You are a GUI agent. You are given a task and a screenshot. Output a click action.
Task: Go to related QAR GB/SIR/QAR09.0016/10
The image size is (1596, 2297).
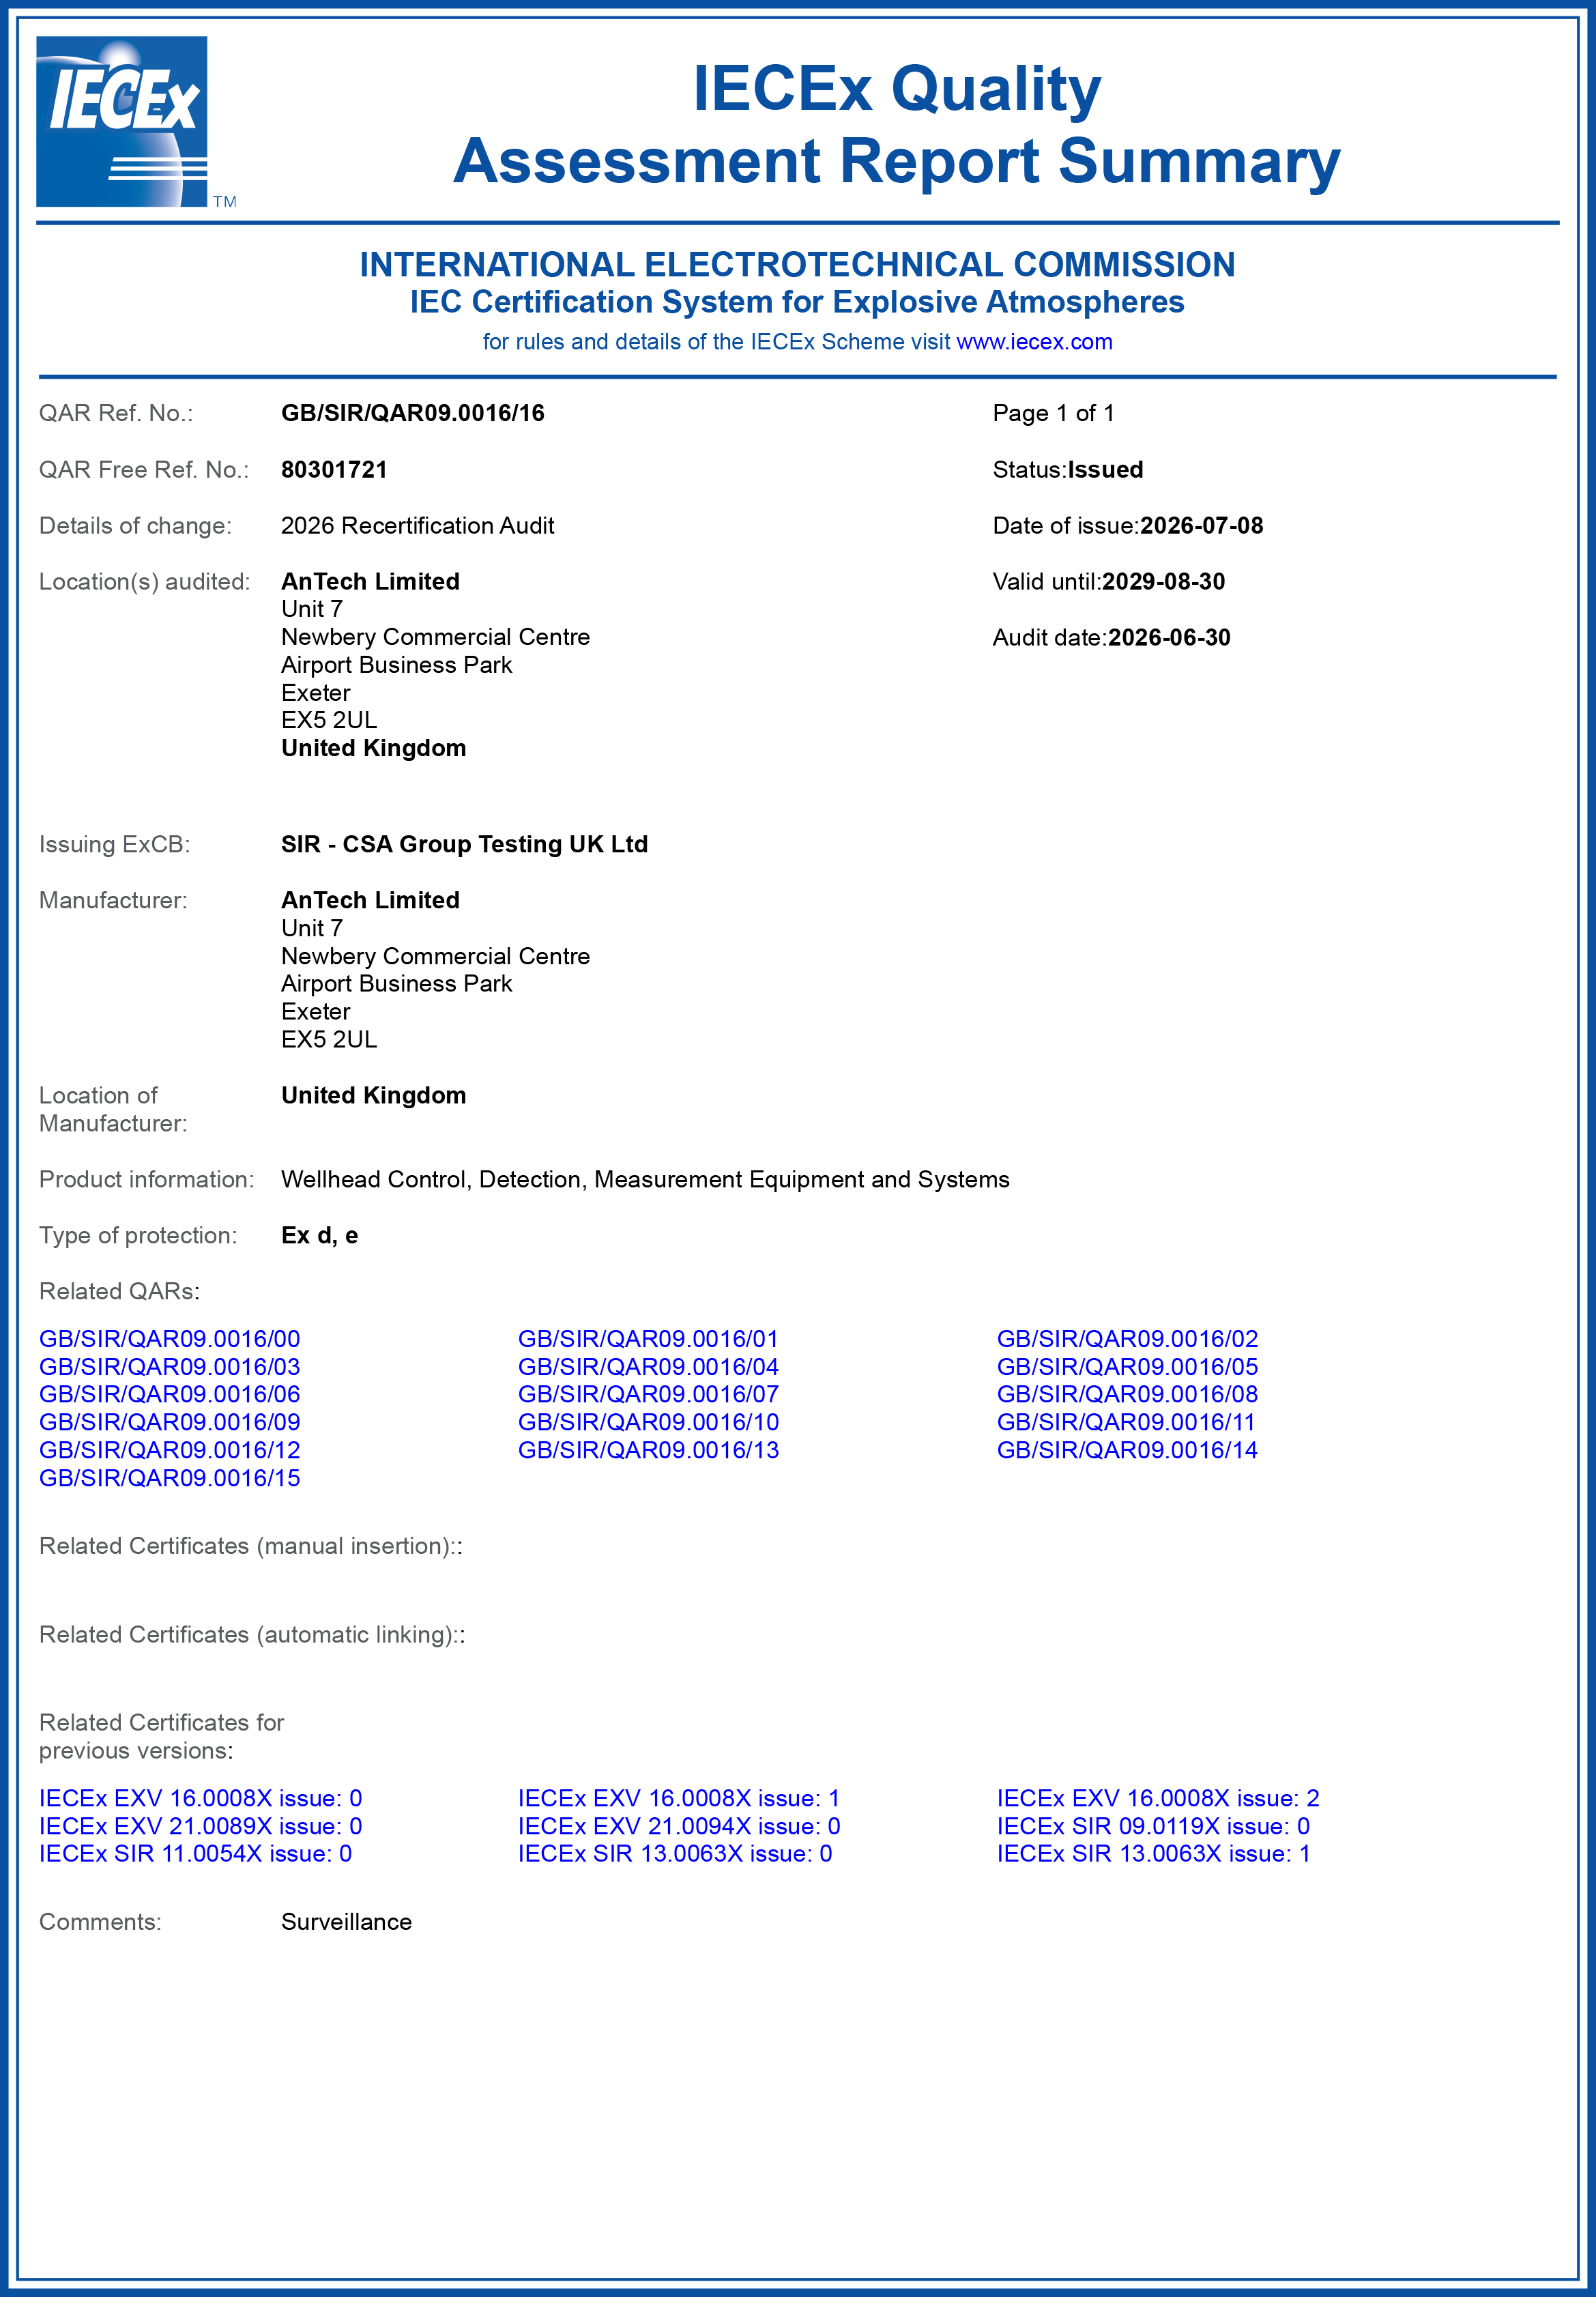648,1422
